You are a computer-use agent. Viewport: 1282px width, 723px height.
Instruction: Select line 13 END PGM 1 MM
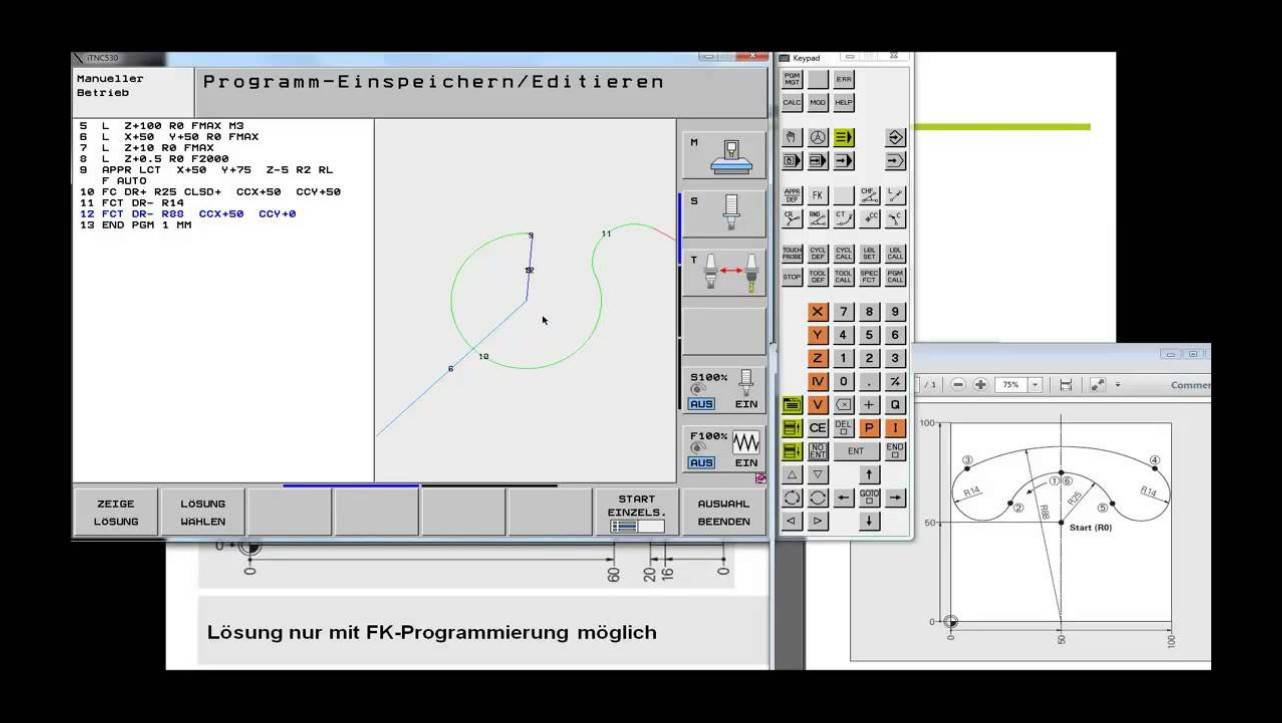click(x=135, y=225)
